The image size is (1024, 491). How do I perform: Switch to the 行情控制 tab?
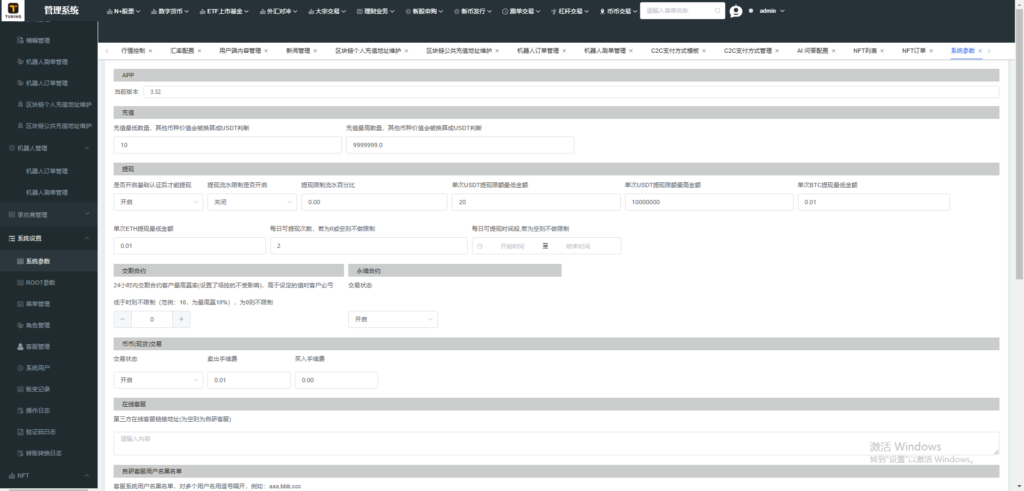[133, 50]
